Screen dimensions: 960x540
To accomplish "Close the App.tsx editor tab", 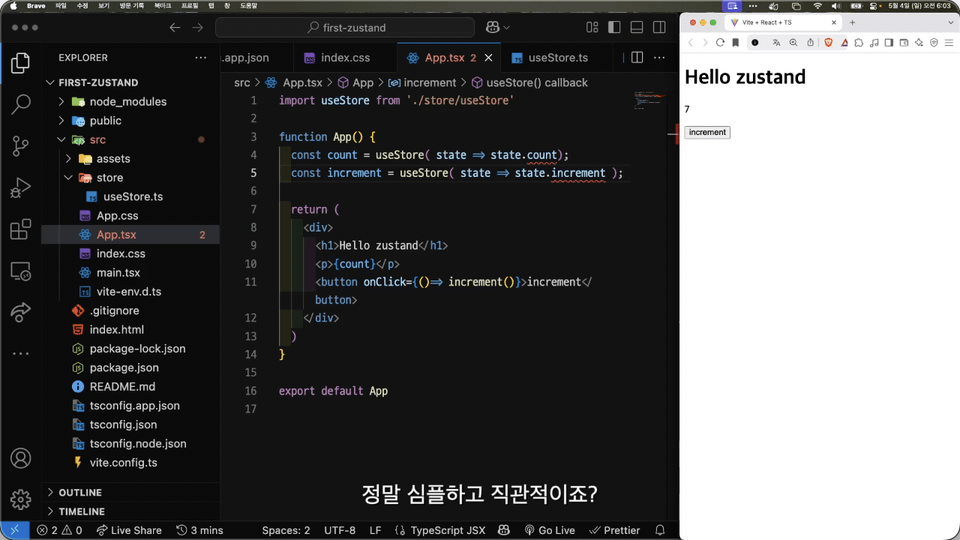I will click(x=489, y=58).
